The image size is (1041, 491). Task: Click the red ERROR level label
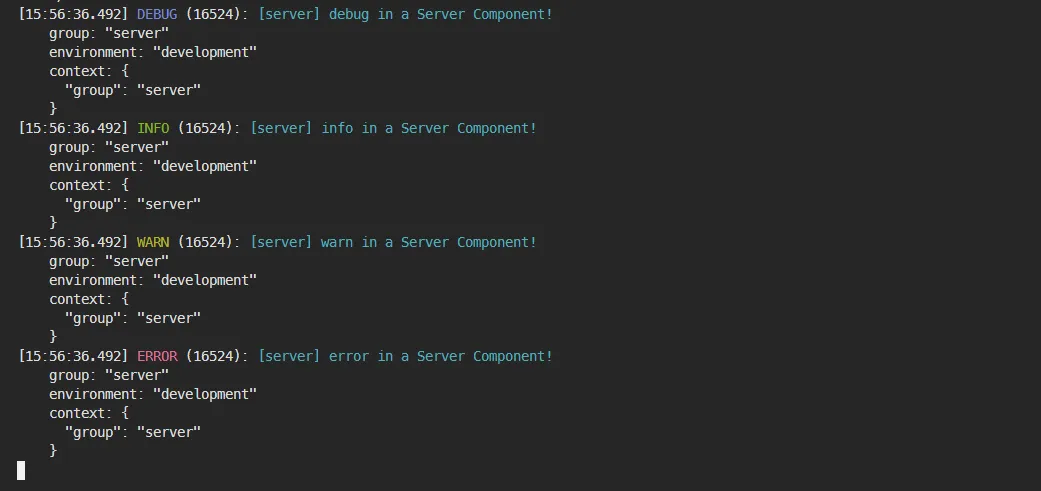pyautogui.click(x=157, y=356)
